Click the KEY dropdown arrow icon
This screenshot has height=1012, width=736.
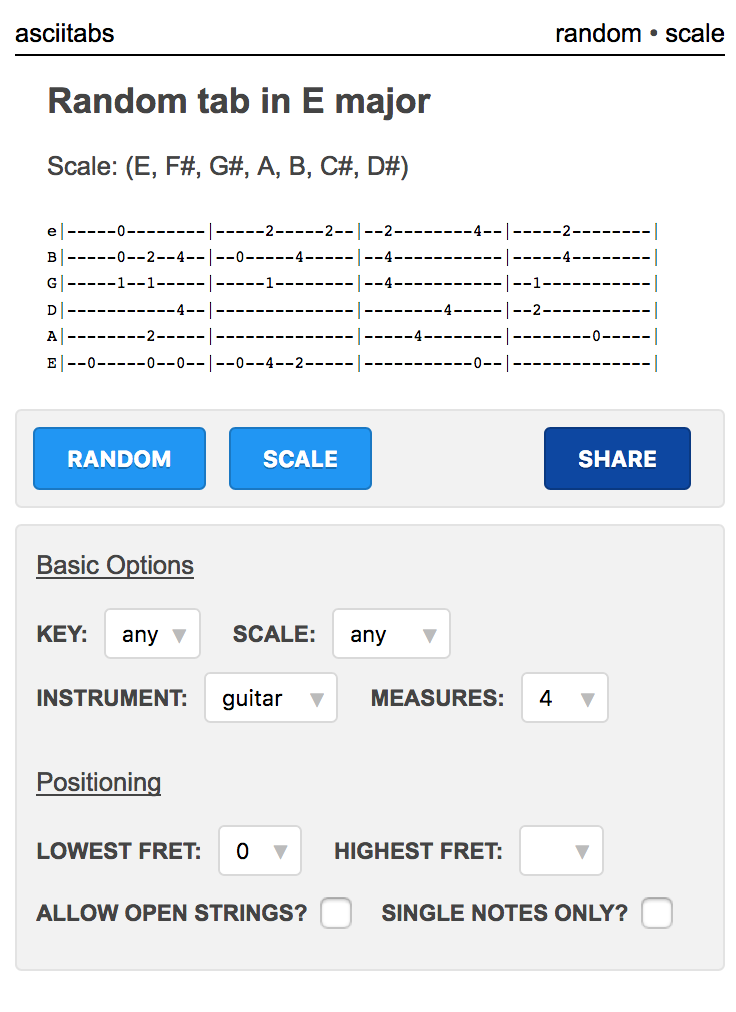tap(179, 636)
